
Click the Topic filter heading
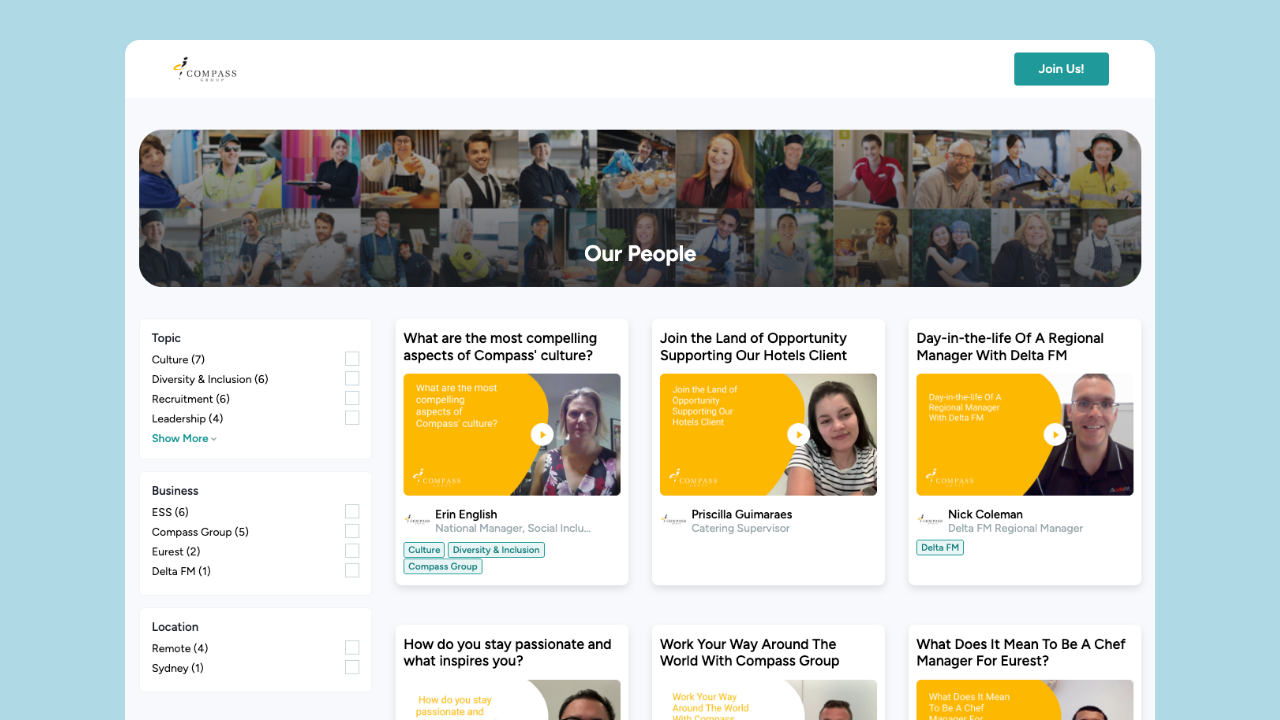166,338
